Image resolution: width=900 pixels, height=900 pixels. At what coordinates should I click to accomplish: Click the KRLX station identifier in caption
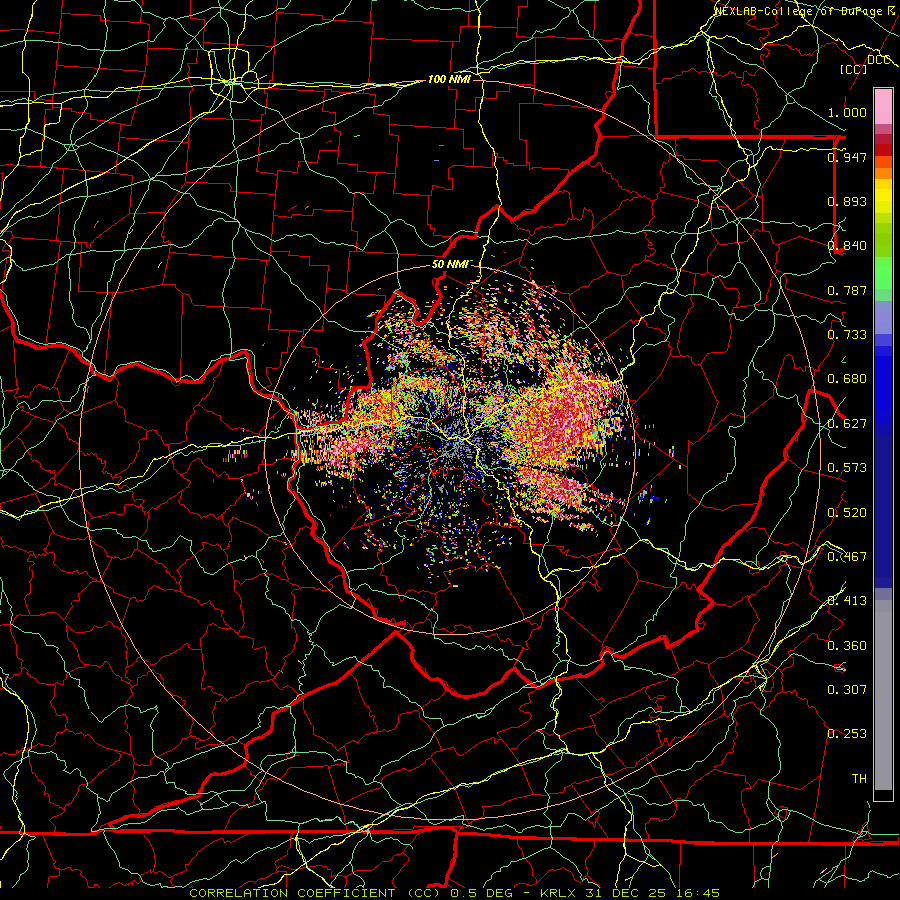[560, 893]
